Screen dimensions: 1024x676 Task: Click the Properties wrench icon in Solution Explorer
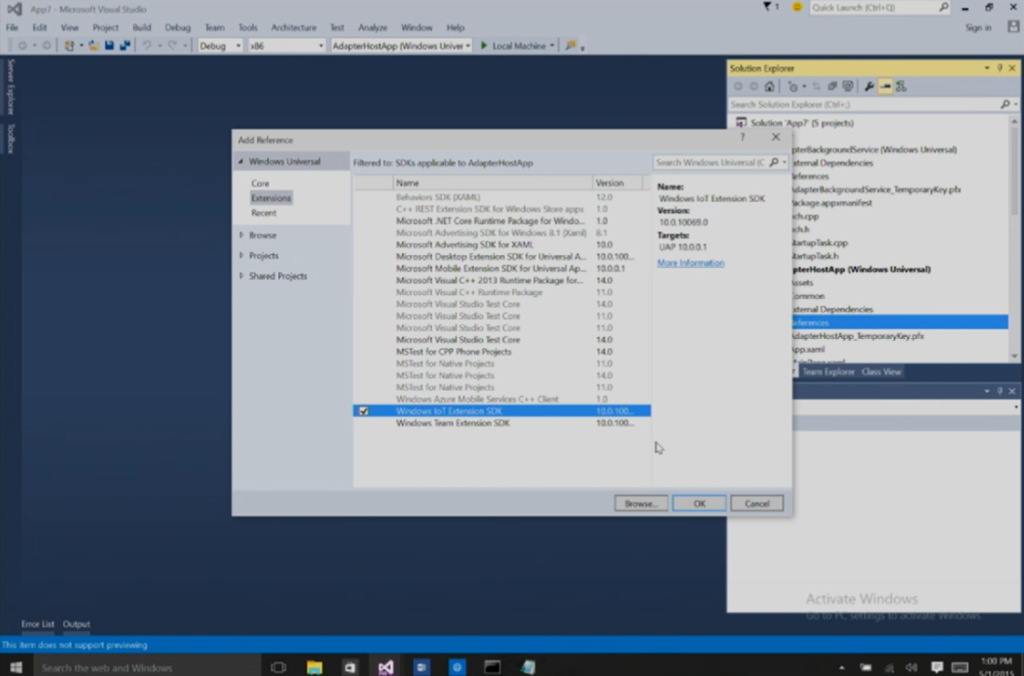869,86
